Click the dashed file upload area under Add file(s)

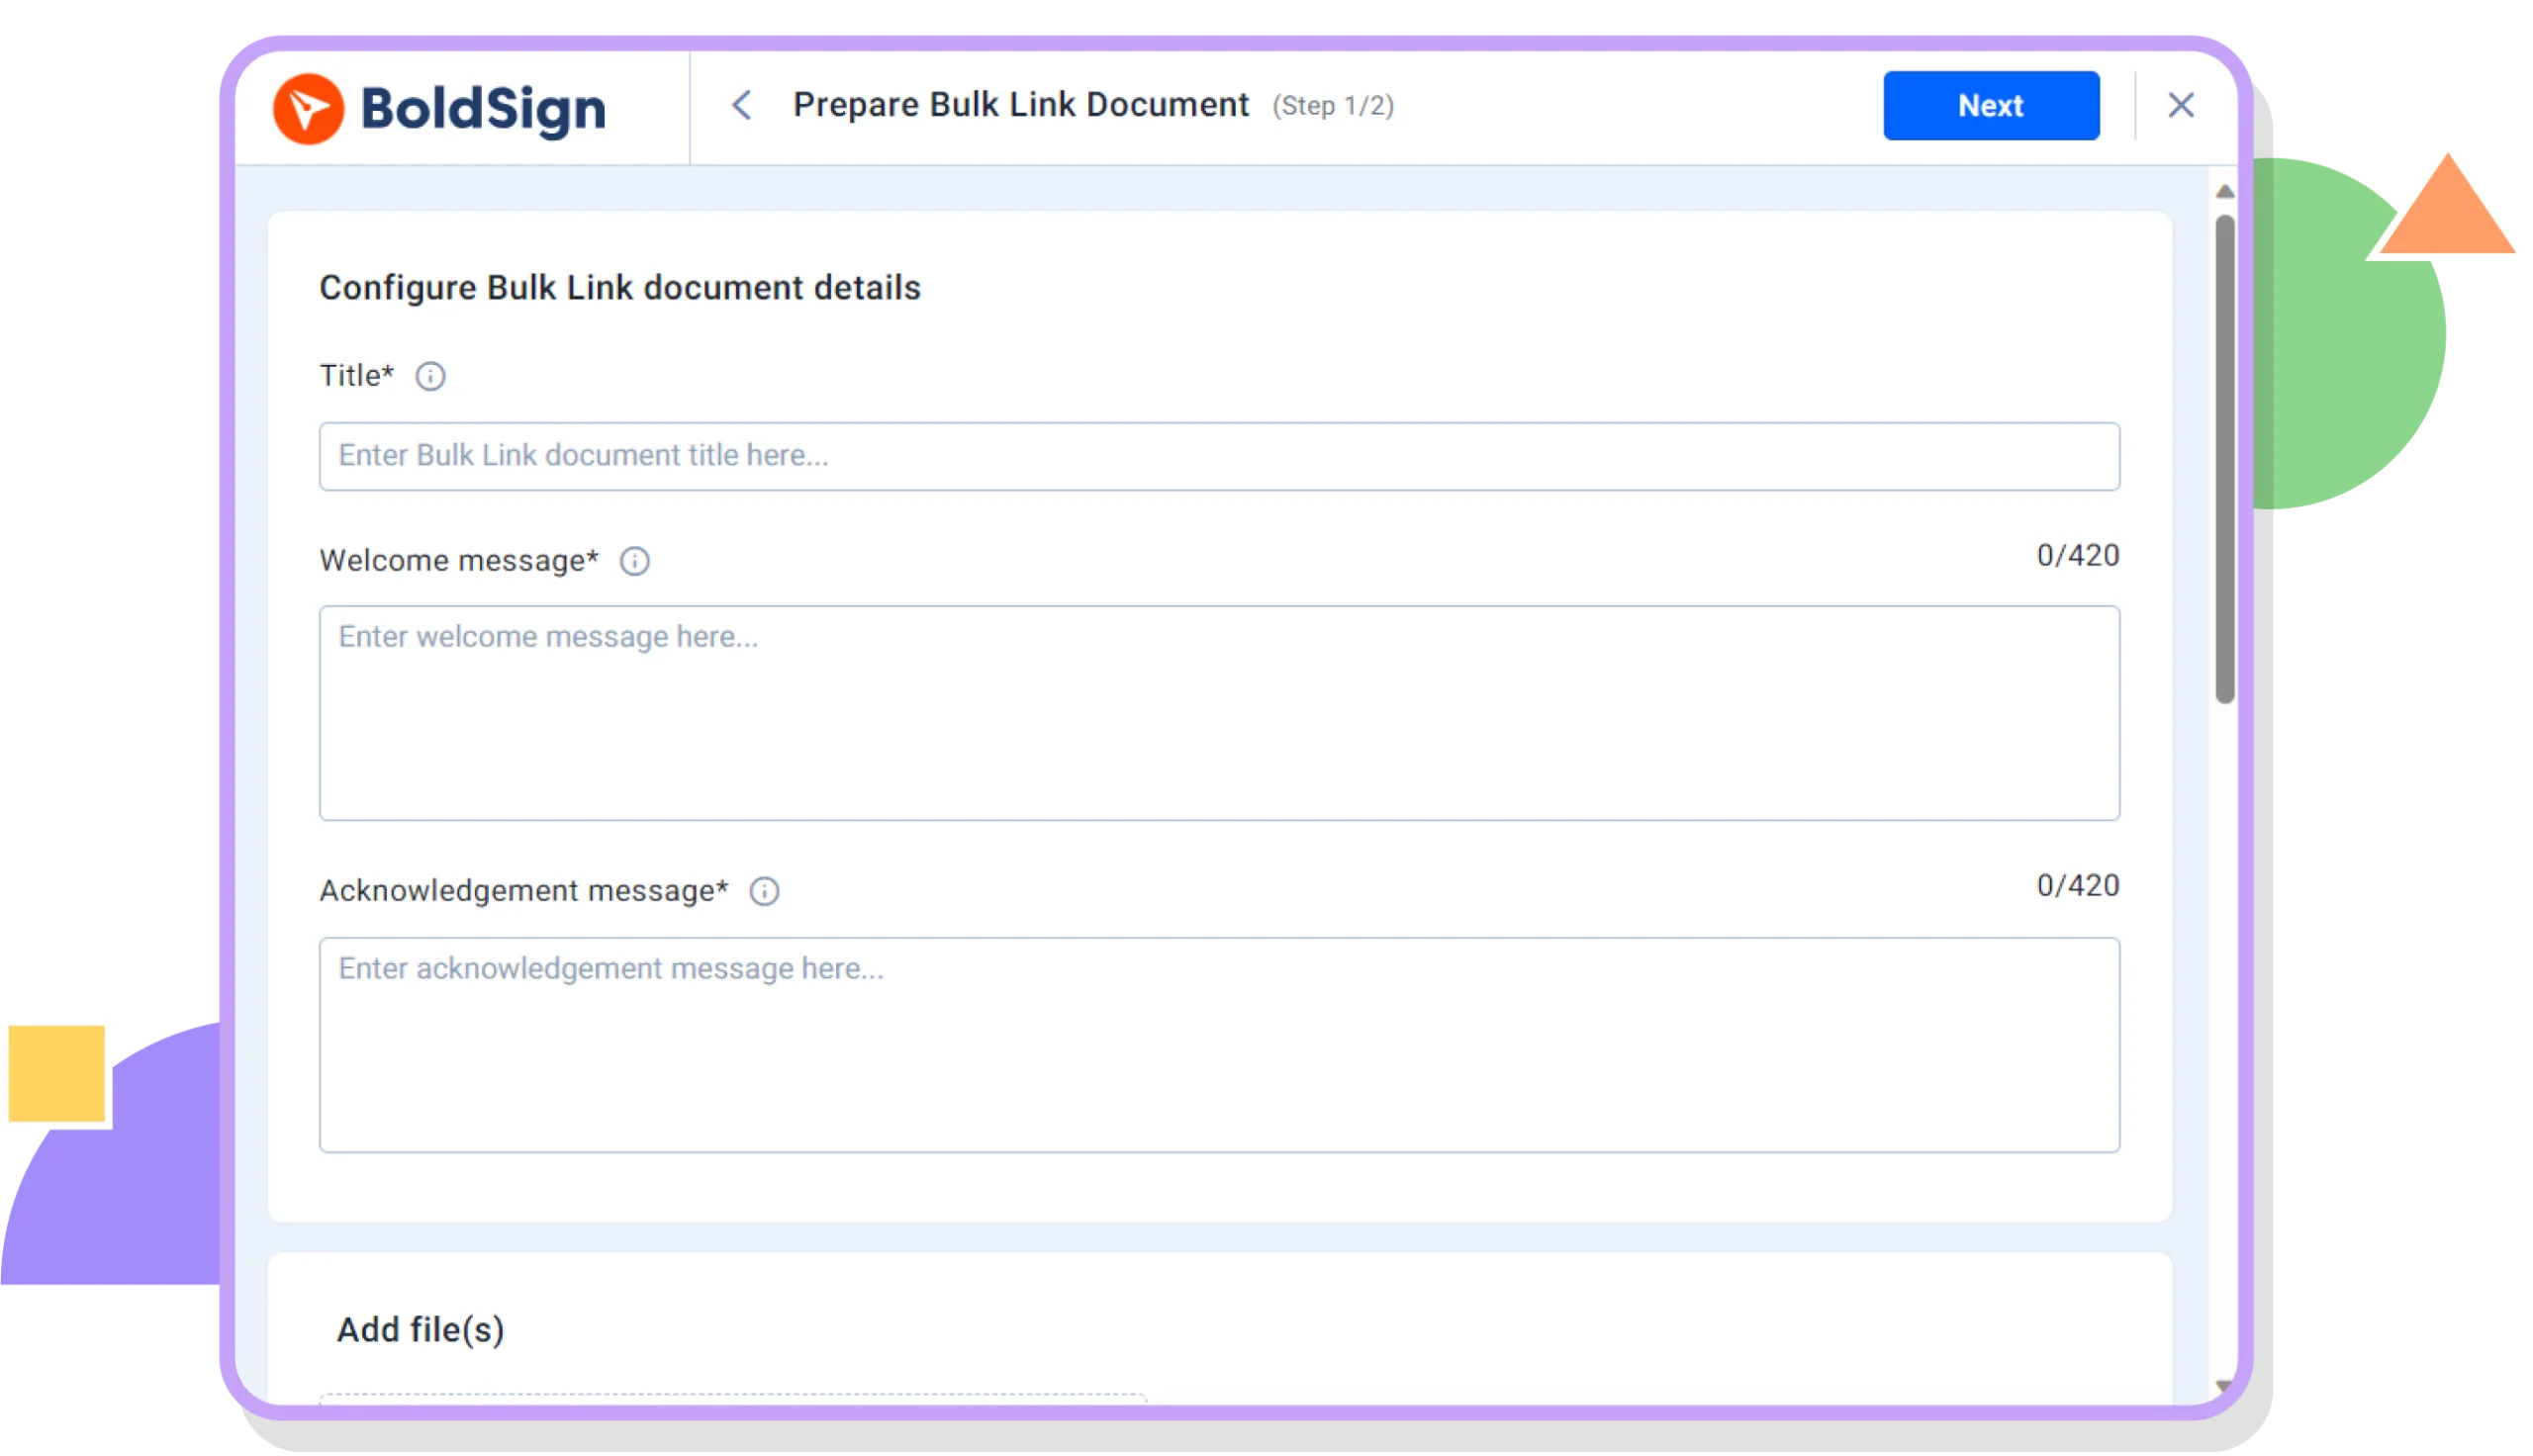point(728,1400)
